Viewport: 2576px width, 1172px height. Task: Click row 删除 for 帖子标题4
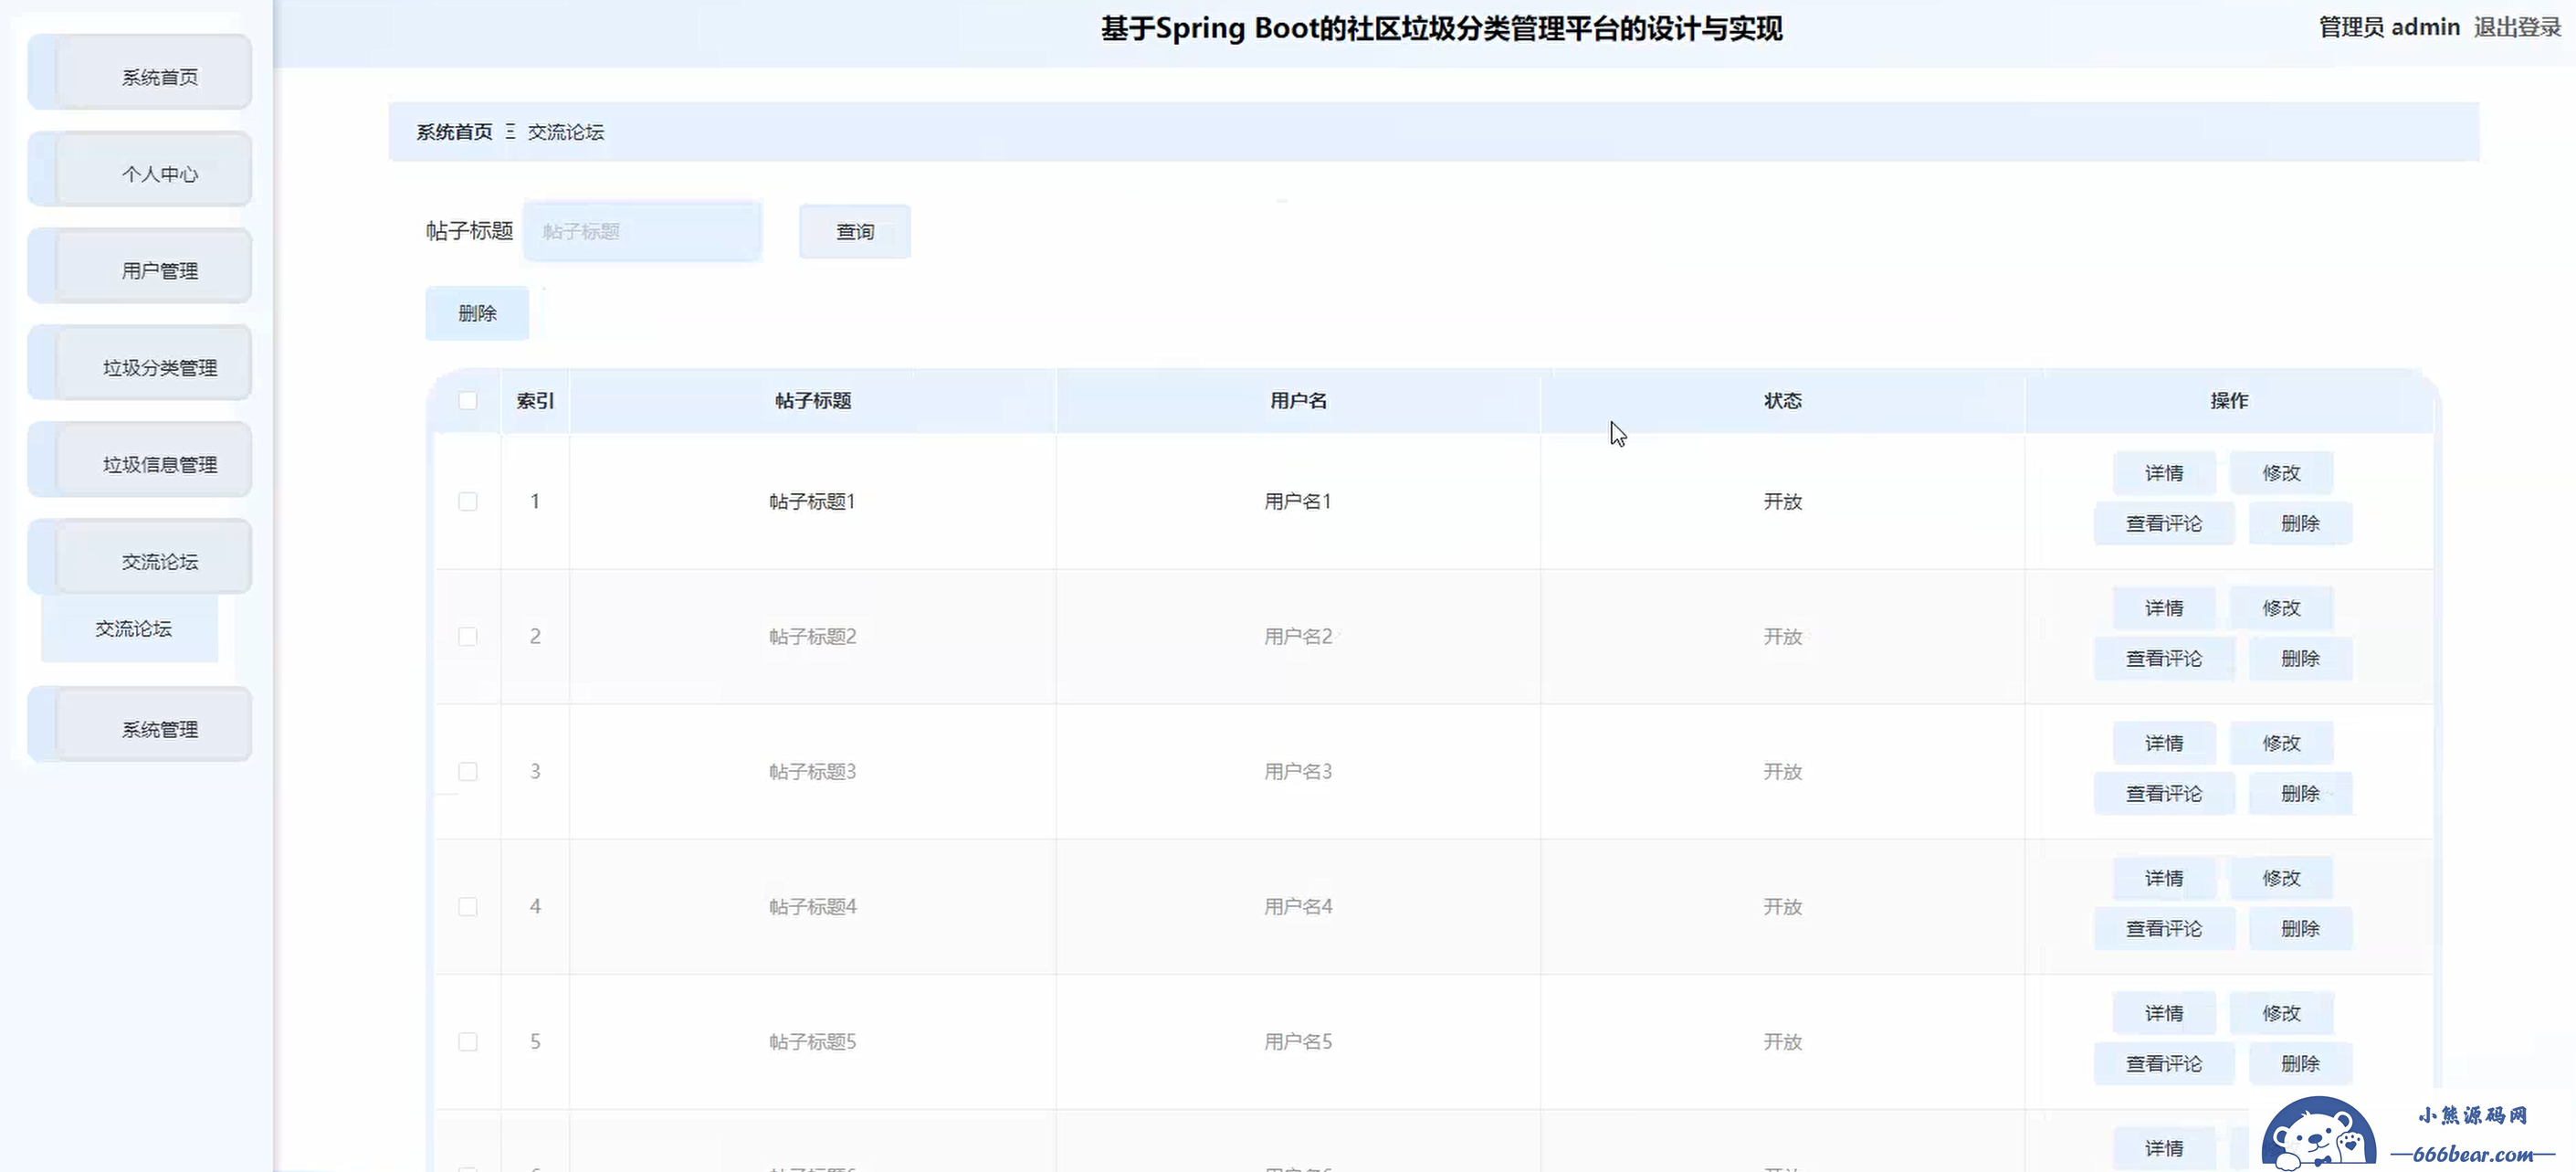click(x=2300, y=929)
